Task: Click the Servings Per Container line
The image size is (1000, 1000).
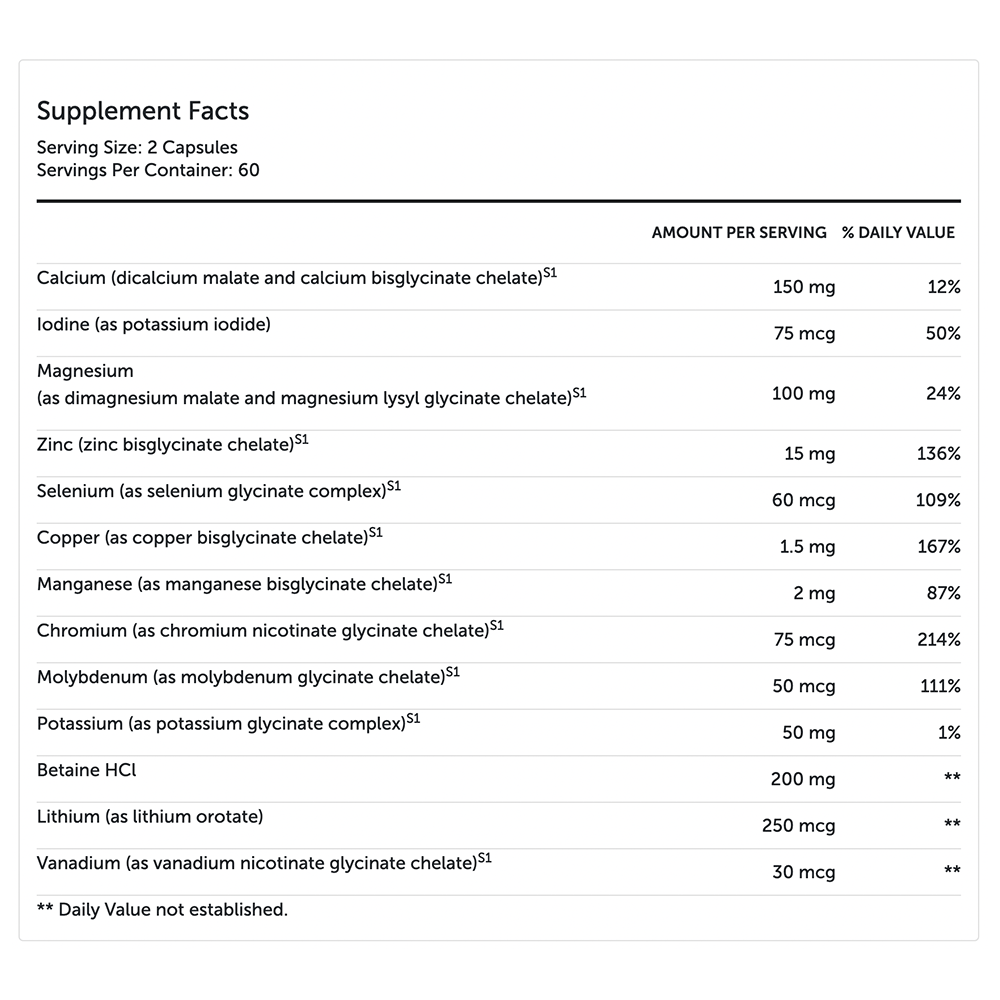Action: pos(148,170)
